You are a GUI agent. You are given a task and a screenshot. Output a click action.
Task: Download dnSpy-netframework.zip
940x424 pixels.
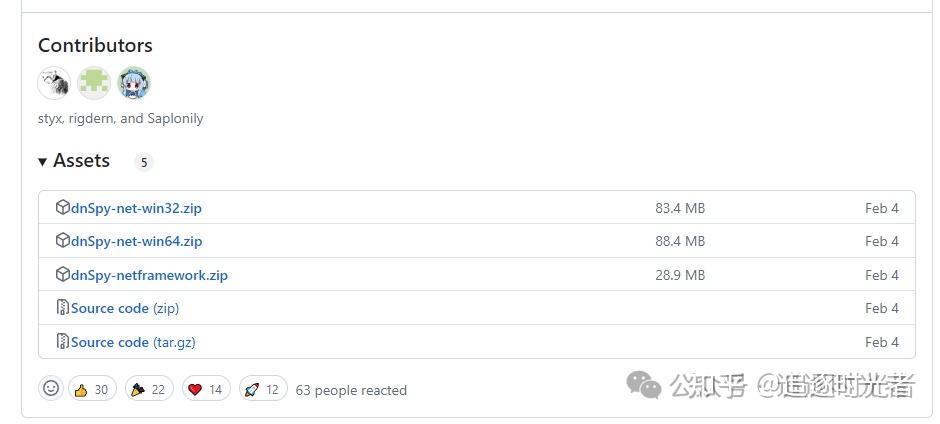pyautogui.click(x=149, y=275)
